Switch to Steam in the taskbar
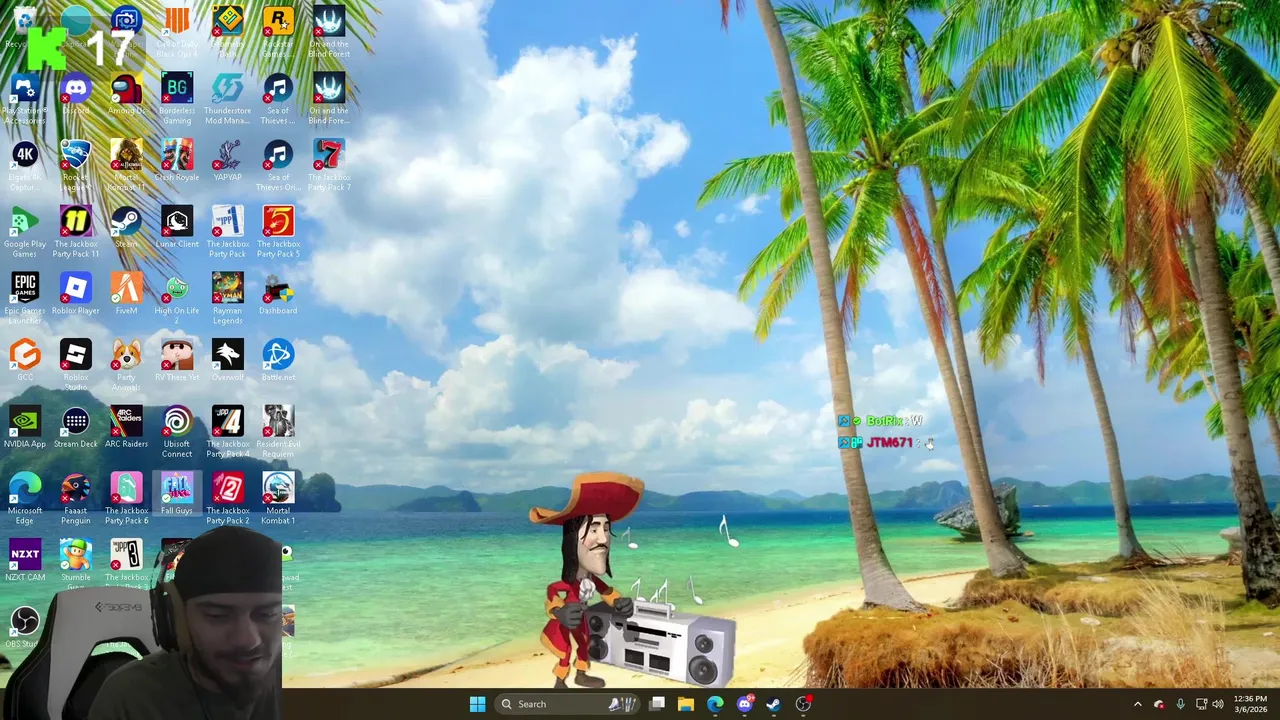Viewport: 1280px width, 720px height. pos(773,704)
